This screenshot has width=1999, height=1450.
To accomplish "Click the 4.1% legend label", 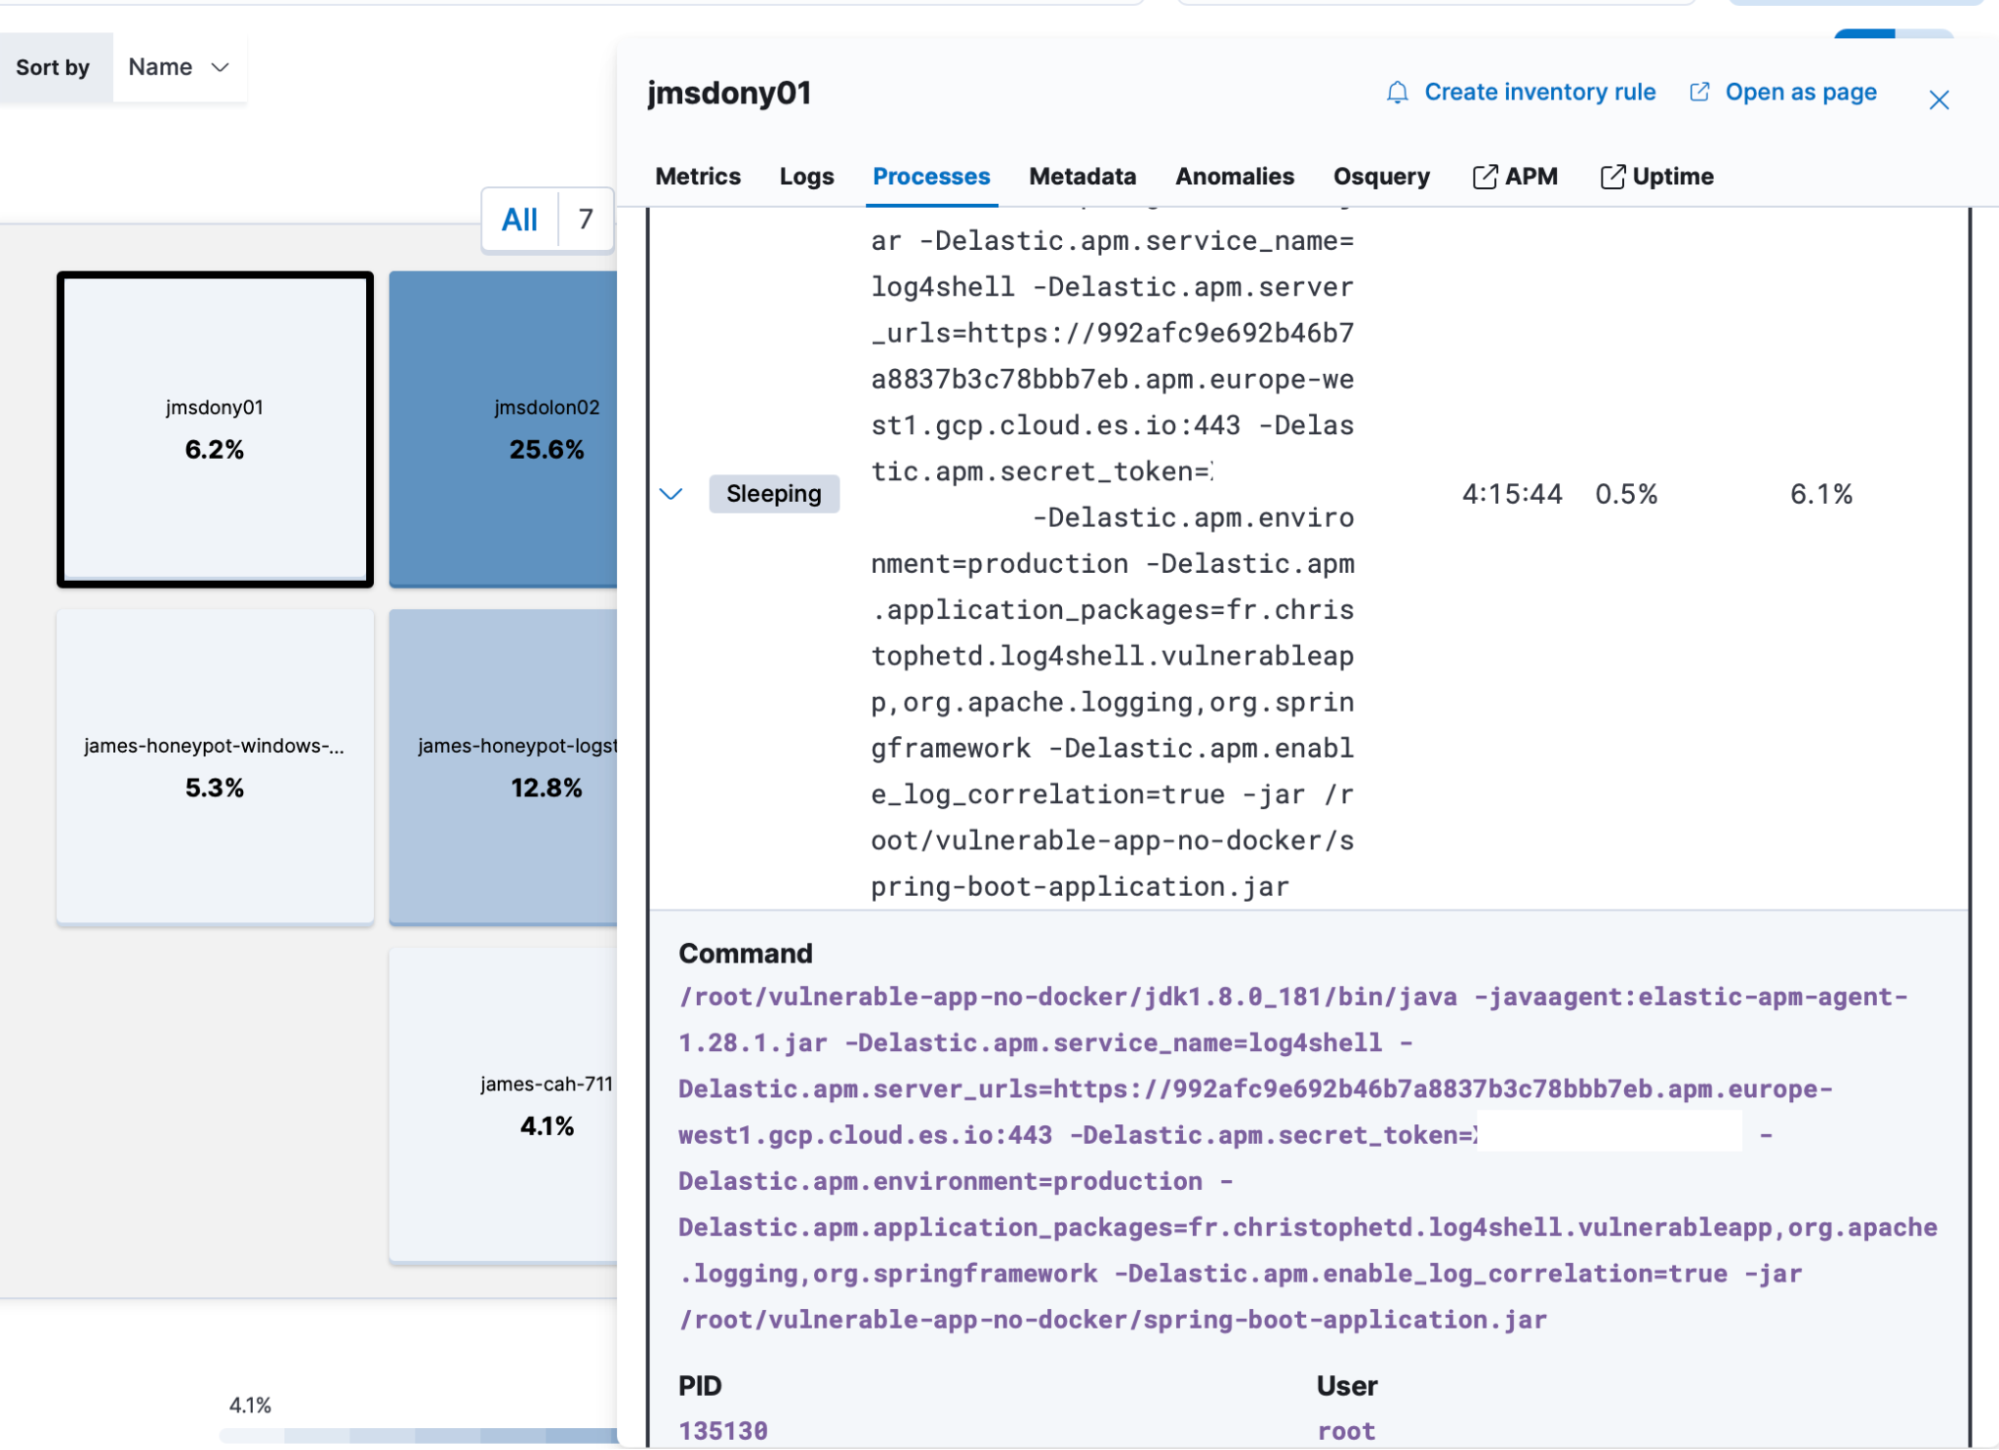I will (250, 1405).
